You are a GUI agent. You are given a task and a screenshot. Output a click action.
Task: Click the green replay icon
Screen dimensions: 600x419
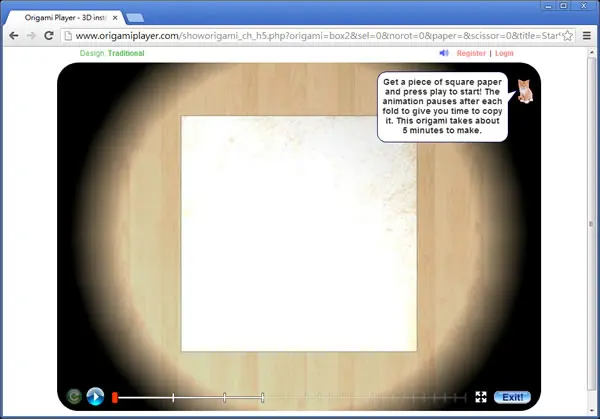point(74,396)
